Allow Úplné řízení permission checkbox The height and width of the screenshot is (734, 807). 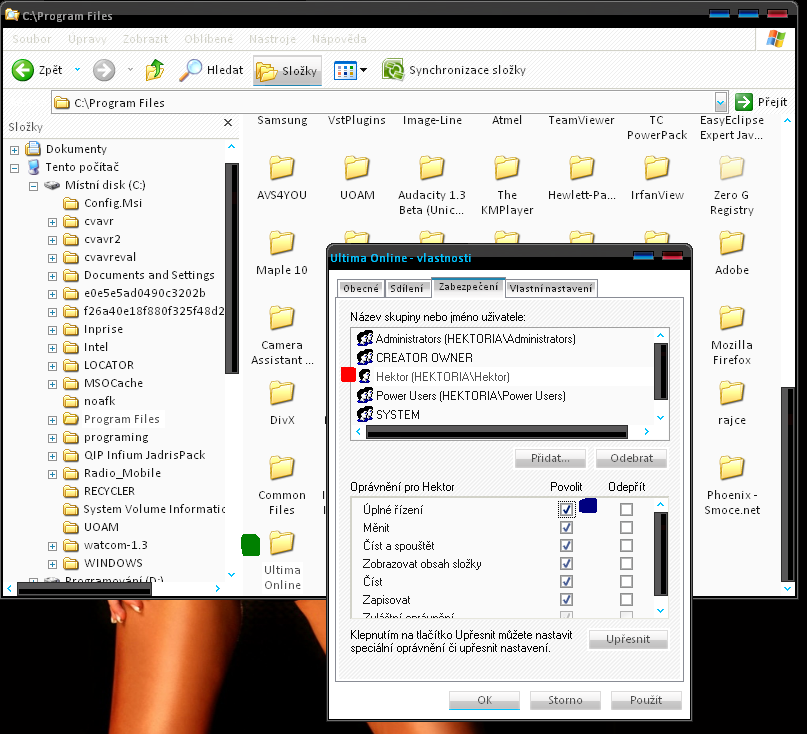pos(566,510)
